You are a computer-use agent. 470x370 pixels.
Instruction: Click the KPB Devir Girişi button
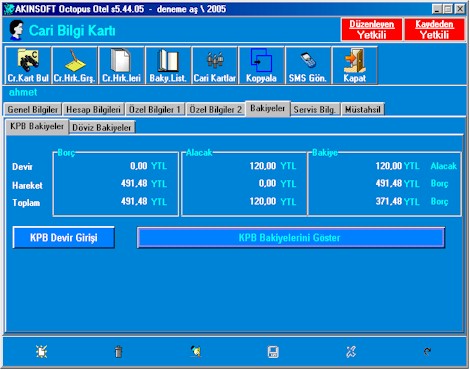pyautogui.click(x=64, y=238)
